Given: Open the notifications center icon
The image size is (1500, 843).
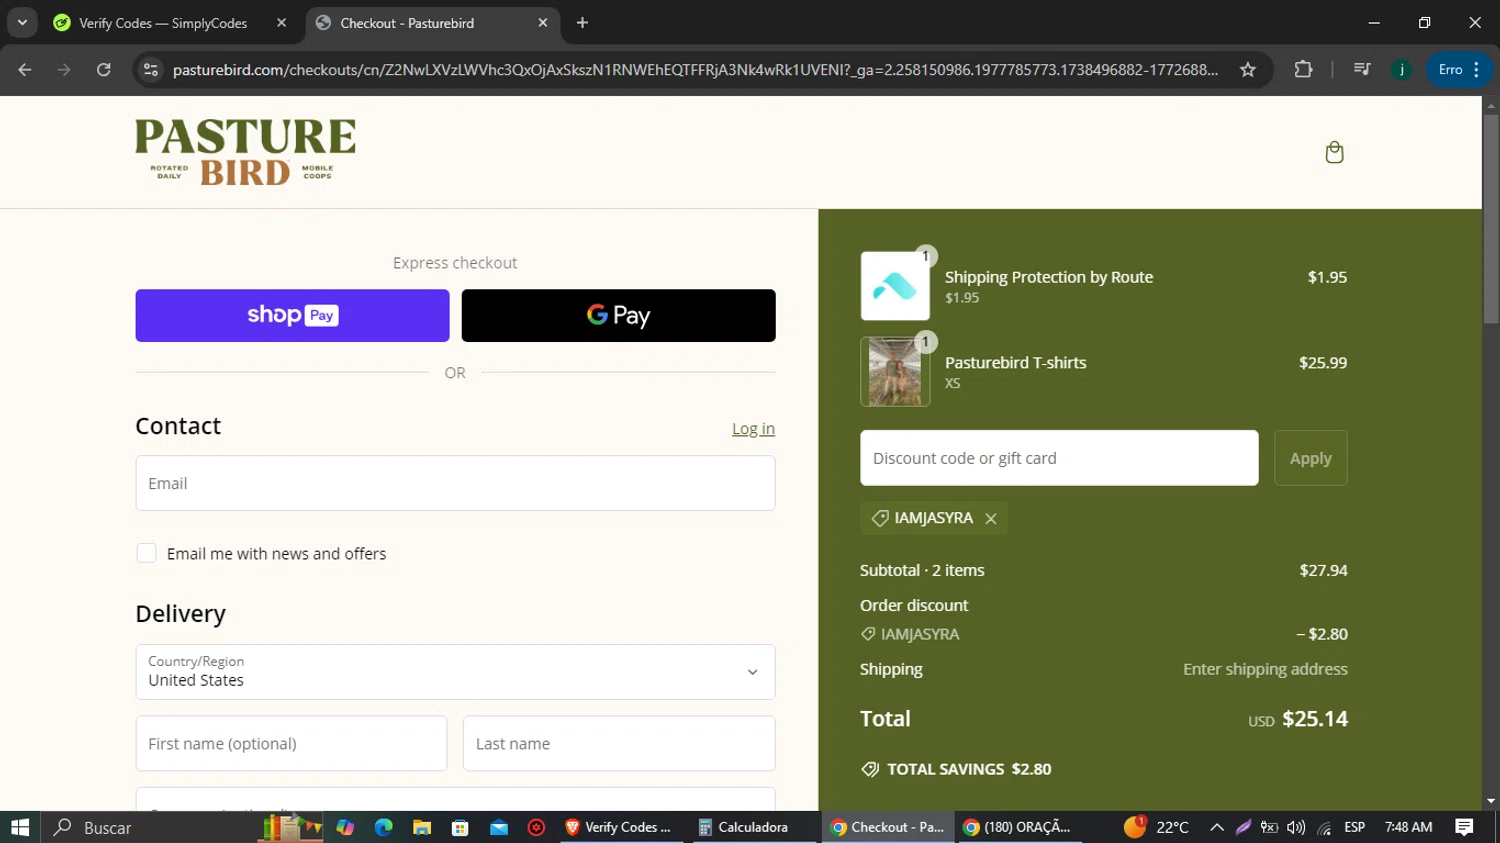Looking at the screenshot, I should (x=1464, y=827).
